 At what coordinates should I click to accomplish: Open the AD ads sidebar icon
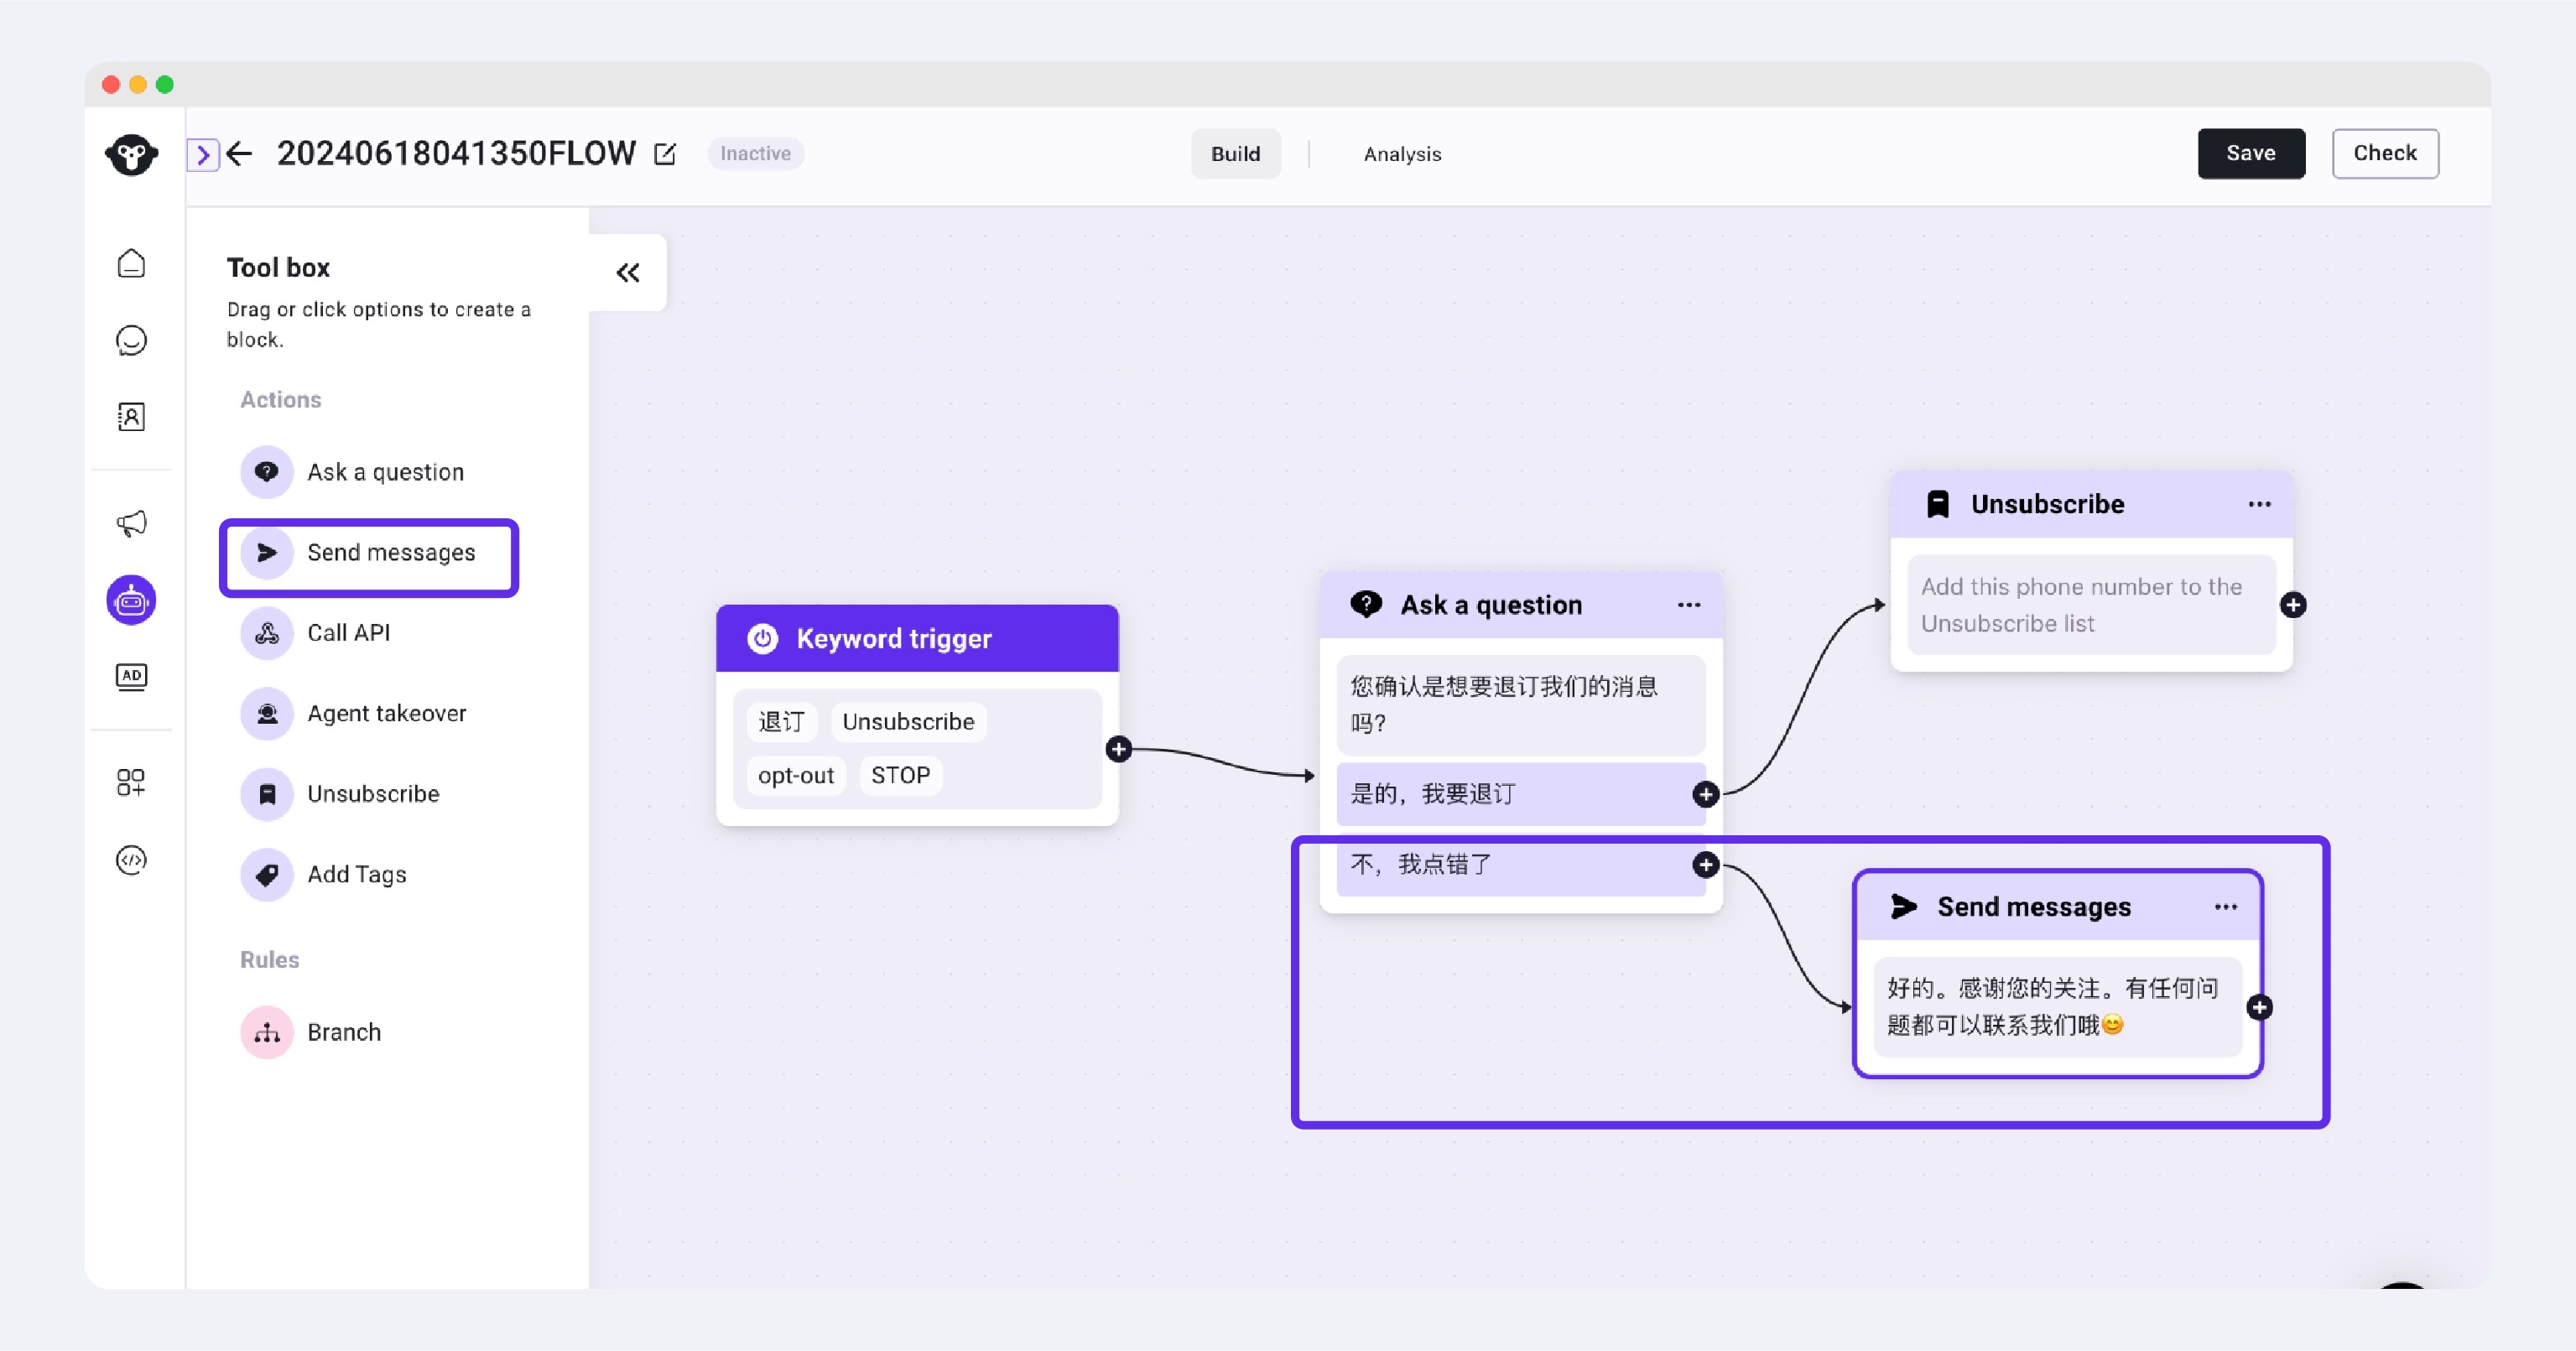point(131,677)
